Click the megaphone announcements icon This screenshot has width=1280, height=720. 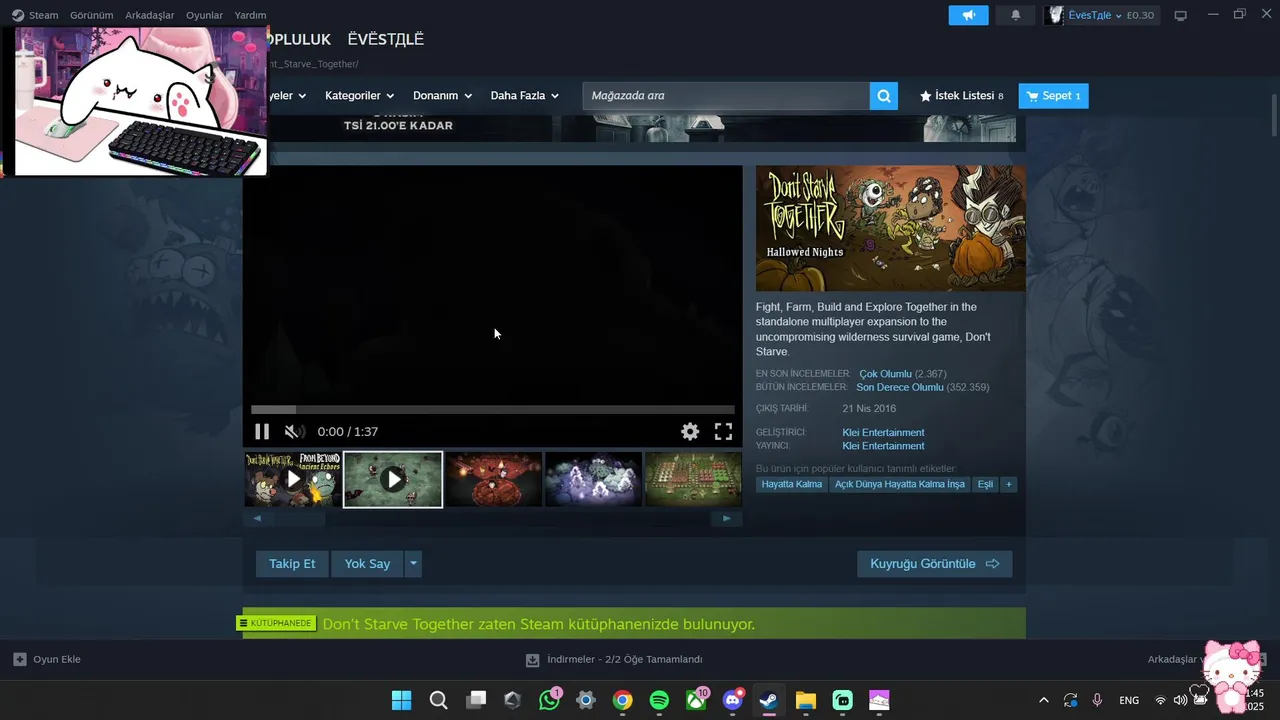(968, 15)
